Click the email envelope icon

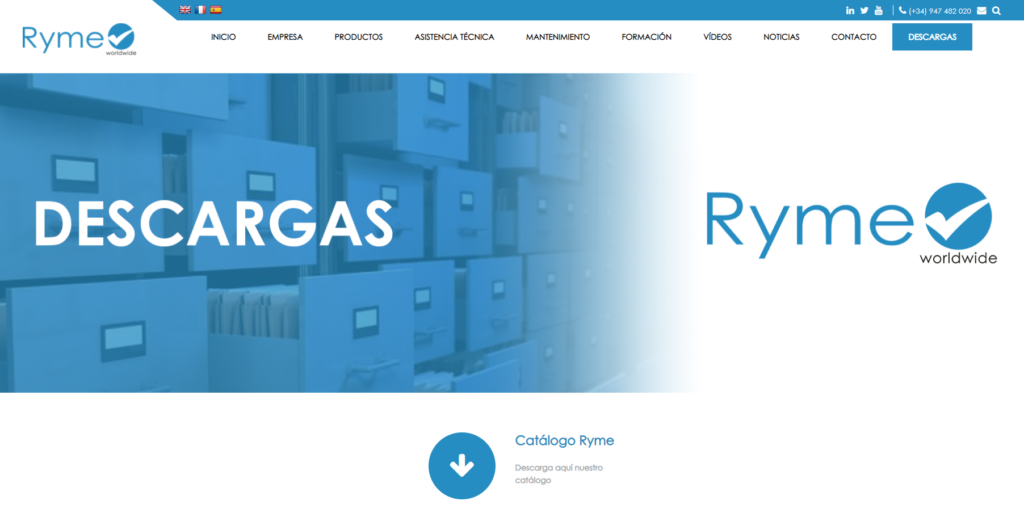click(981, 11)
